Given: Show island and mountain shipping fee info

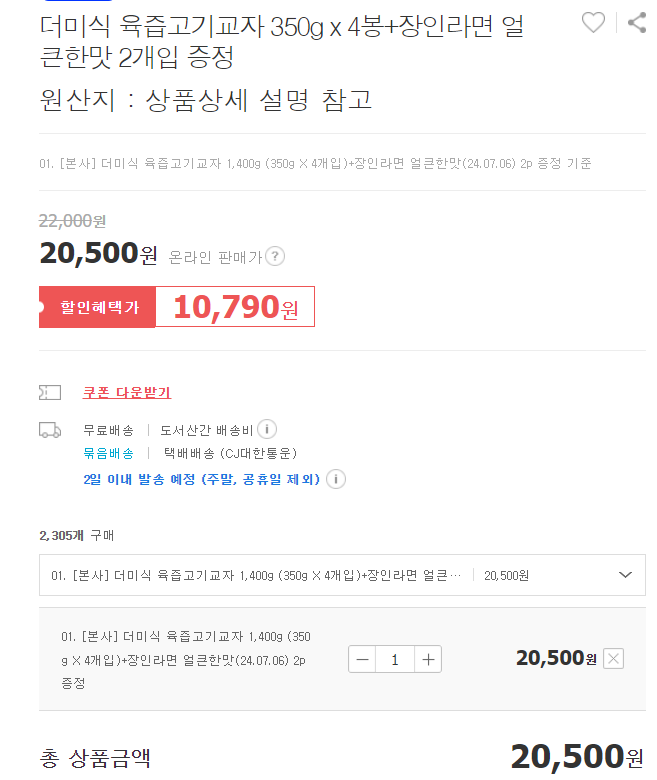Looking at the screenshot, I should point(267,429).
